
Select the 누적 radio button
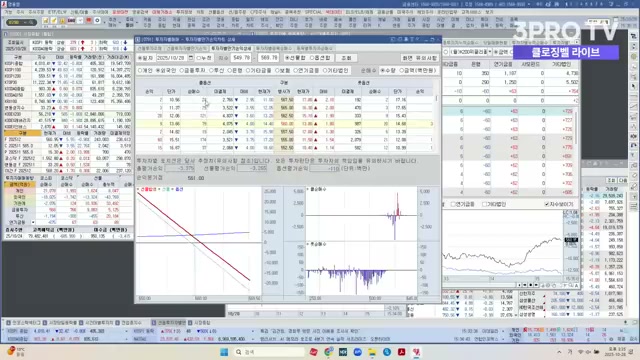coord(199,58)
